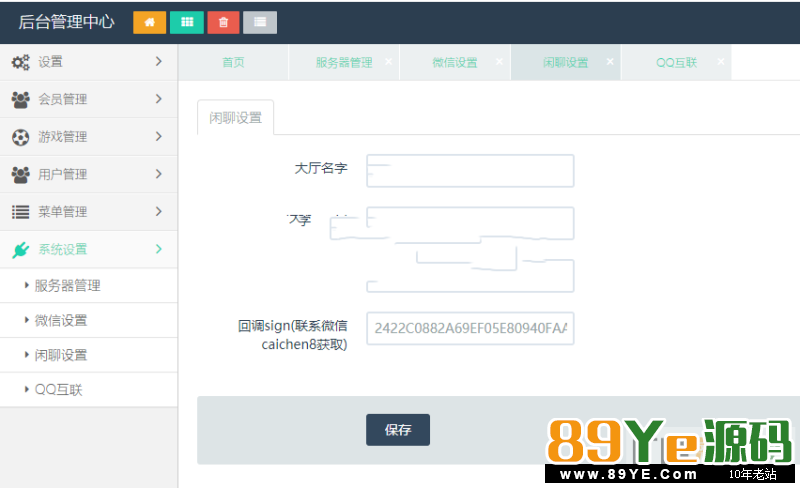Click the green grid icon button
The height and width of the screenshot is (488, 800).
click(186, 22)
